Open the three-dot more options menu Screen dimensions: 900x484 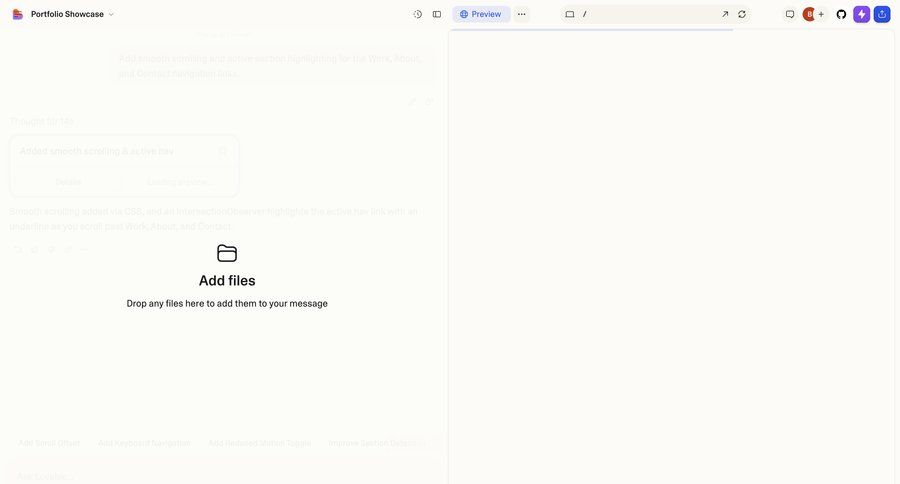pos(522,14)
